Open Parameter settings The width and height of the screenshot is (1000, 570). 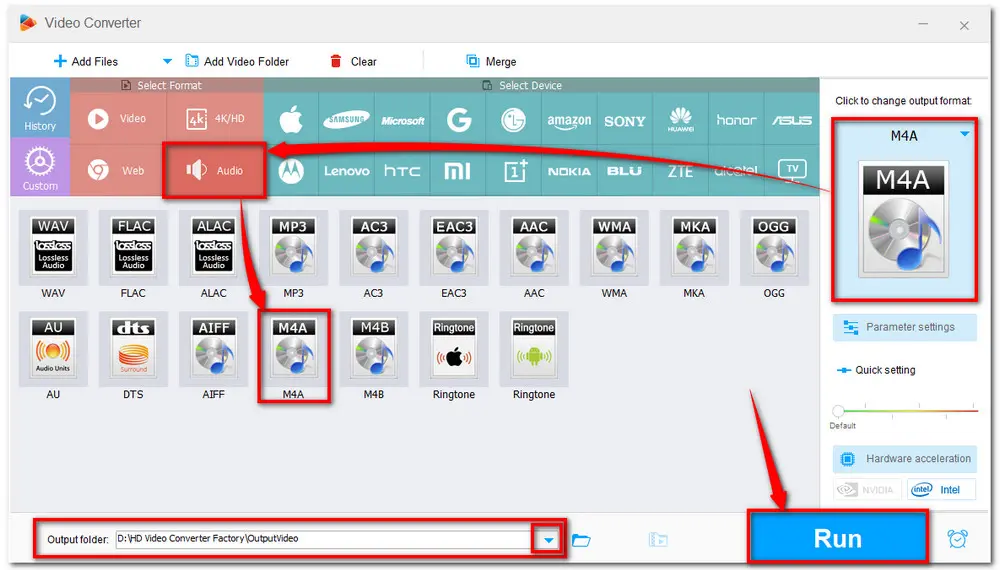[904, 327]
